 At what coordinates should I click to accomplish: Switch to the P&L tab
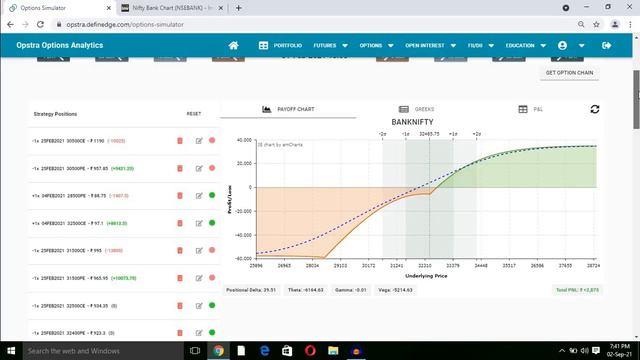pyautogui.click(x=531, y=109)
